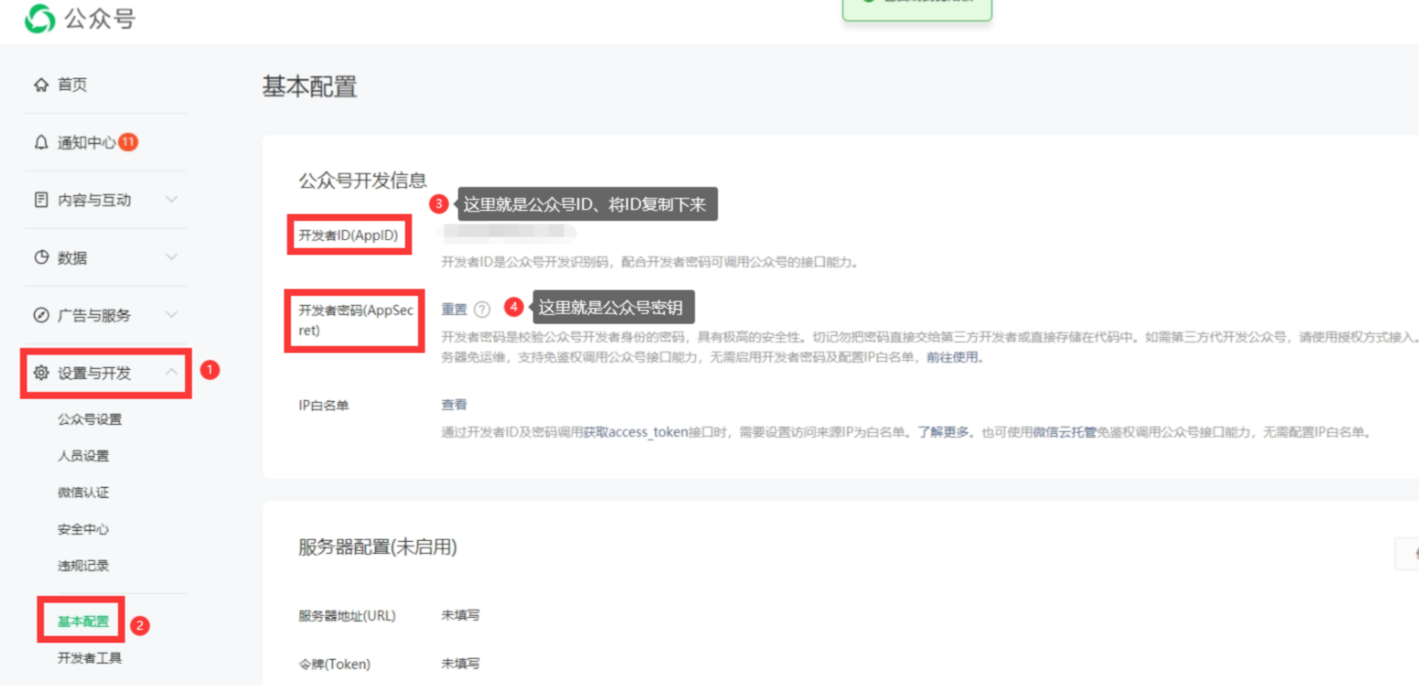Screen dimensions: 1419x685
Task: Click the 设置与开发 gear icon
Action: point(41,373)
